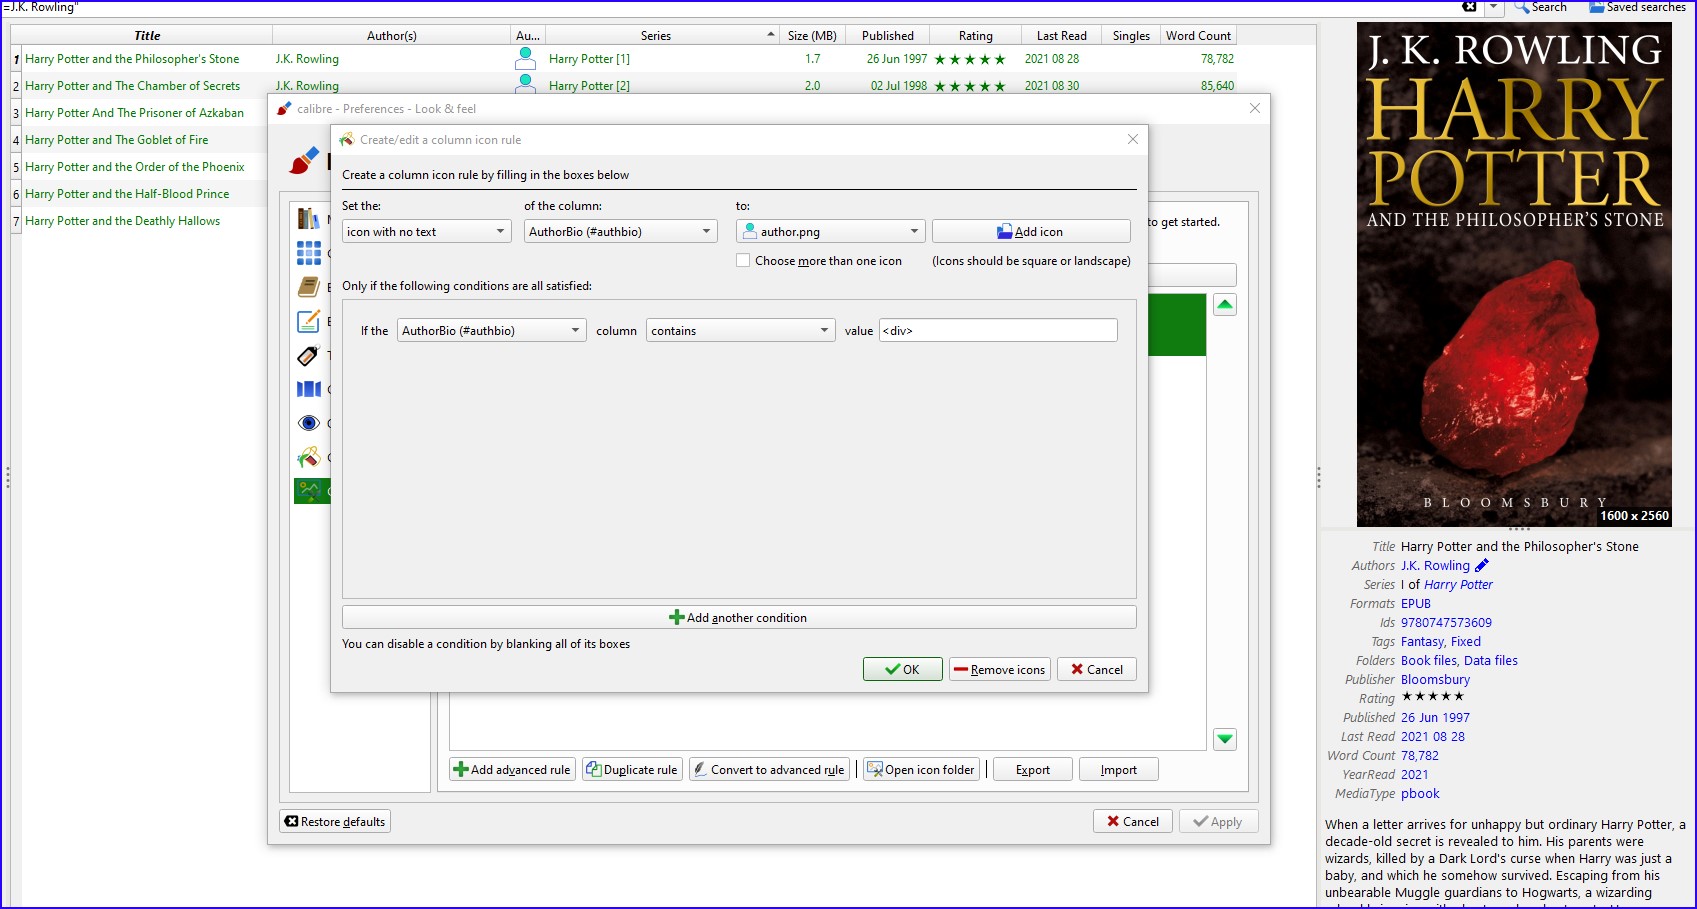The image size is (1697, 909).
Task: Sort by Rating column header
Action: 976,35
